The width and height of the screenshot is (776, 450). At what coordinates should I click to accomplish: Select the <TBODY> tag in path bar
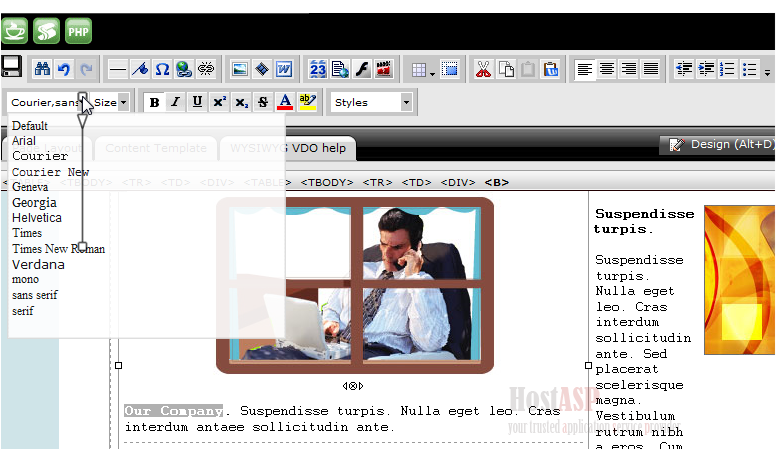click(327, 182)
